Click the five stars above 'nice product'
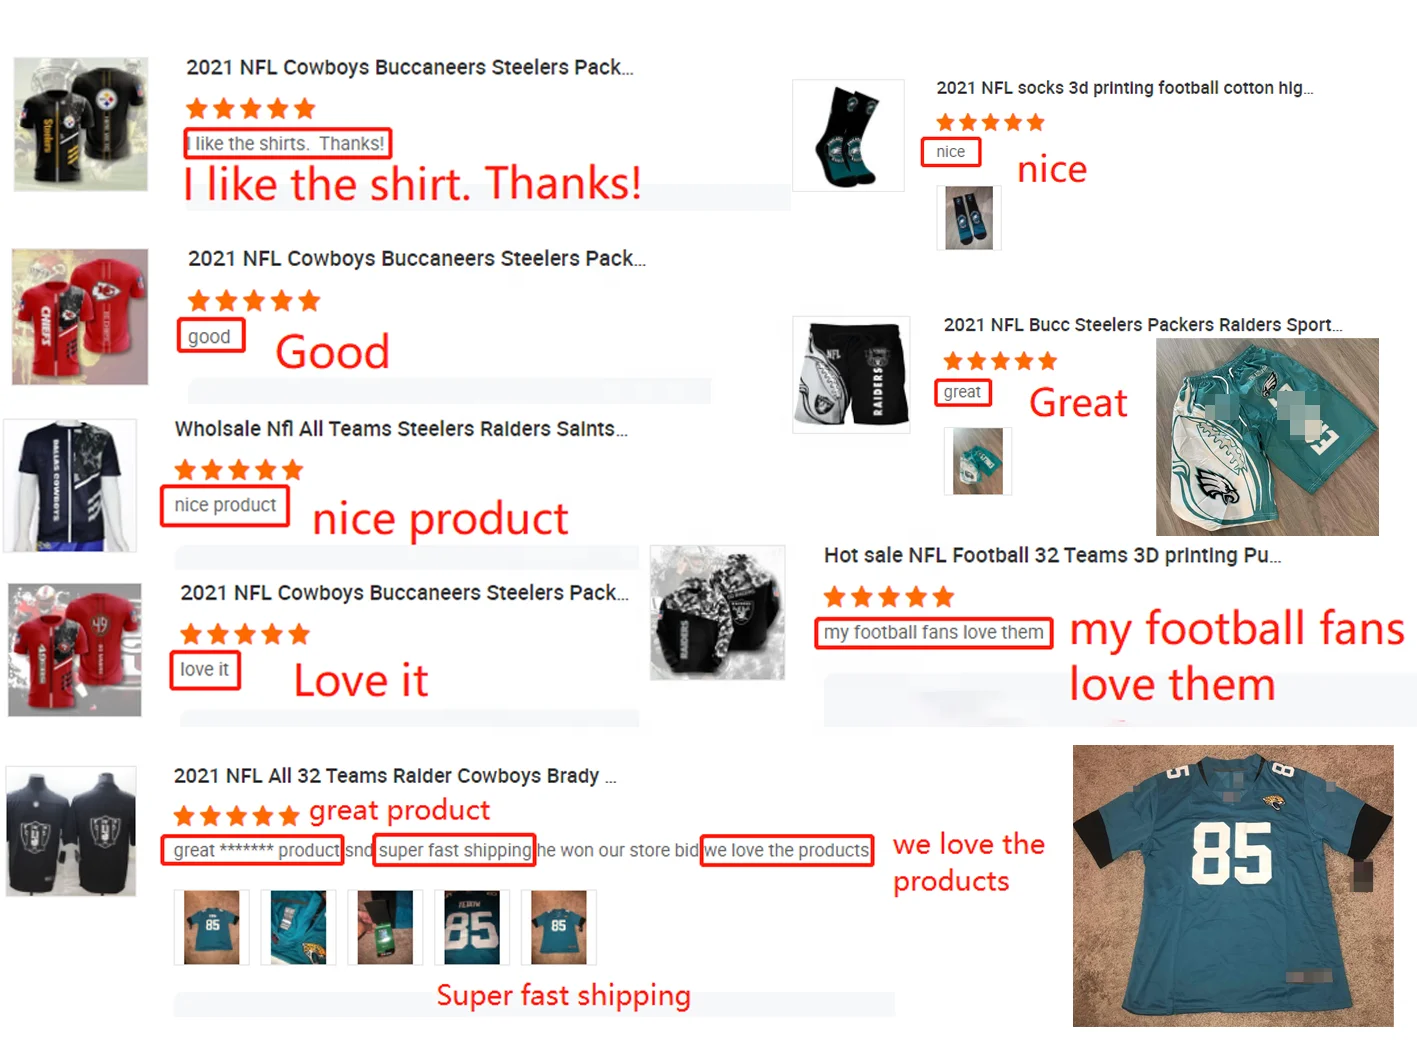Image resolution: width=1417 pixels, height=1047 pixels. [238, 470]
